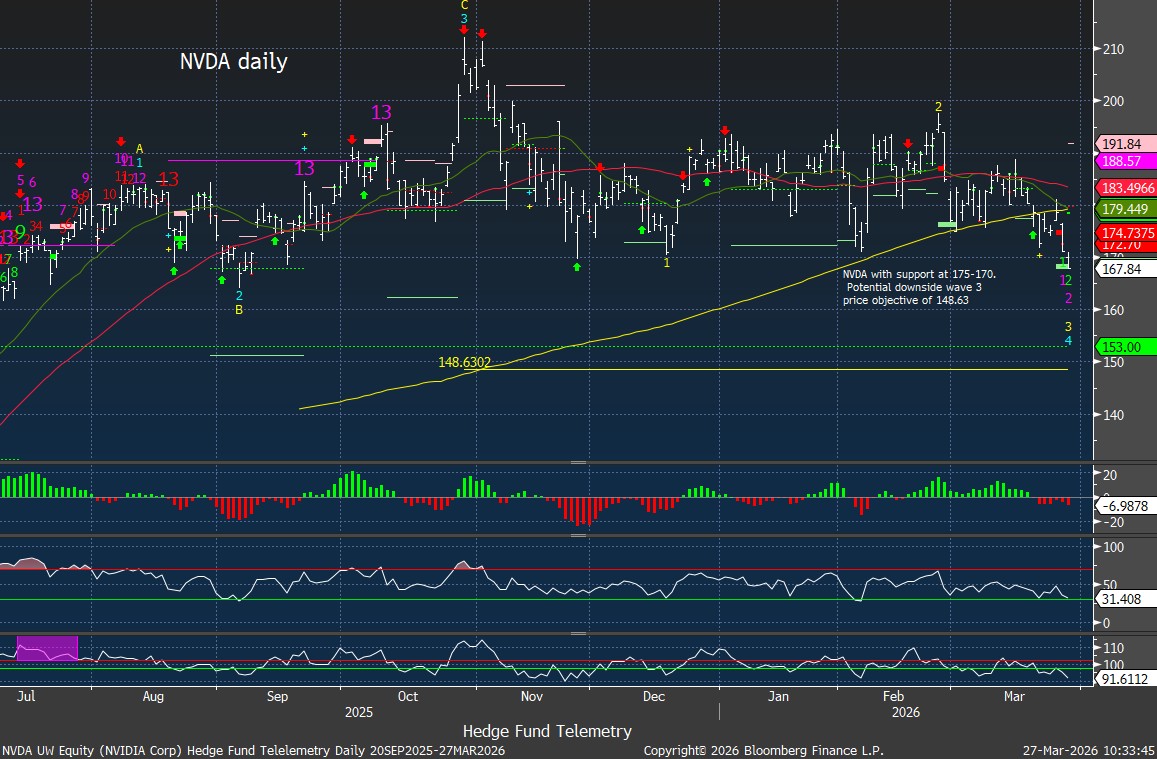Click the purple shaded box in bottom indicator
This screenshot has height=759, width=1157.
(x=47, y=647)
